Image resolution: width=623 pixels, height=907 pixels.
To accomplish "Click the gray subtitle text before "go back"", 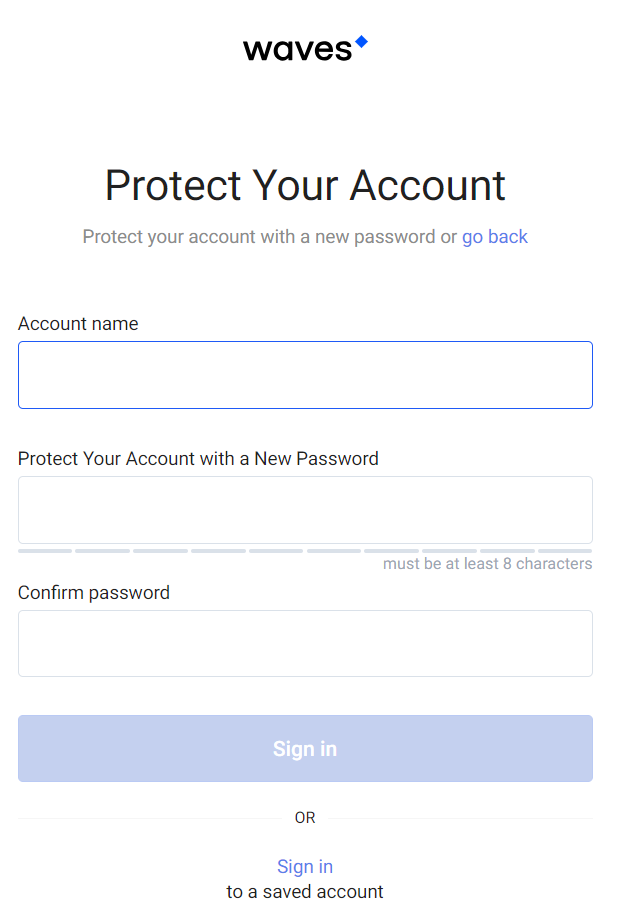I will click(x=270, y=237).
